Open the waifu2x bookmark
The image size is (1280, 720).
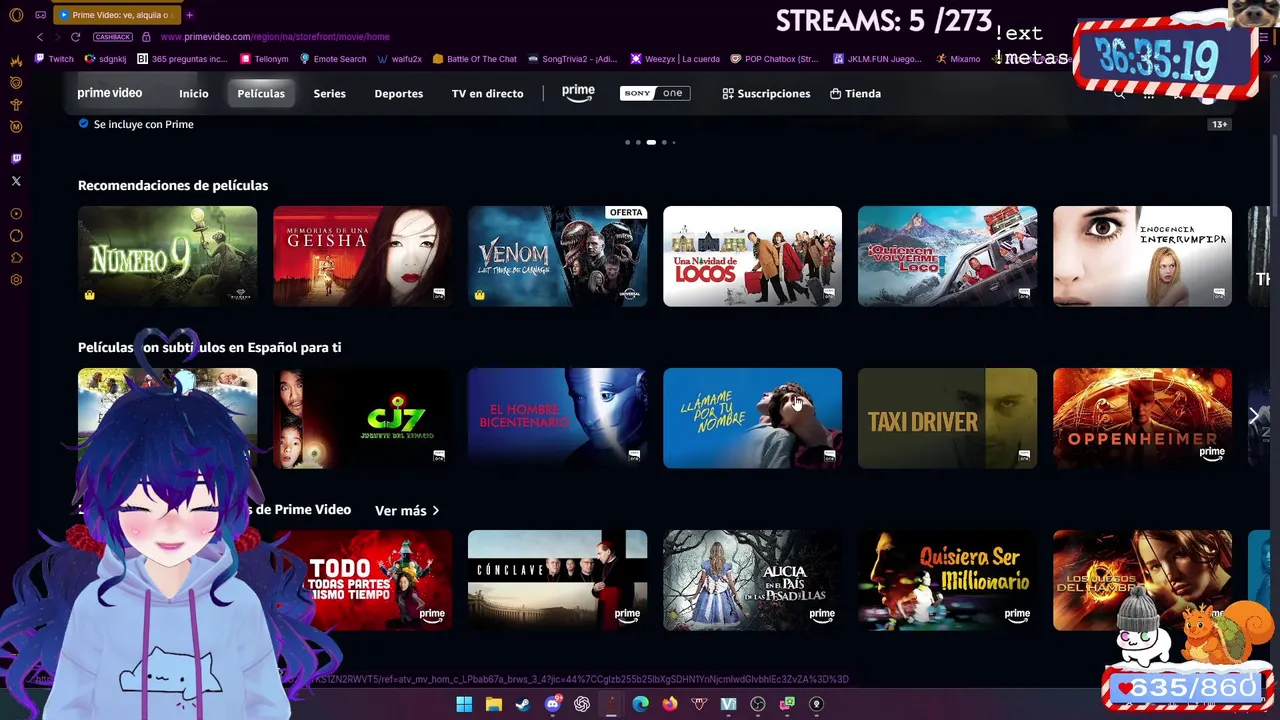399,59
